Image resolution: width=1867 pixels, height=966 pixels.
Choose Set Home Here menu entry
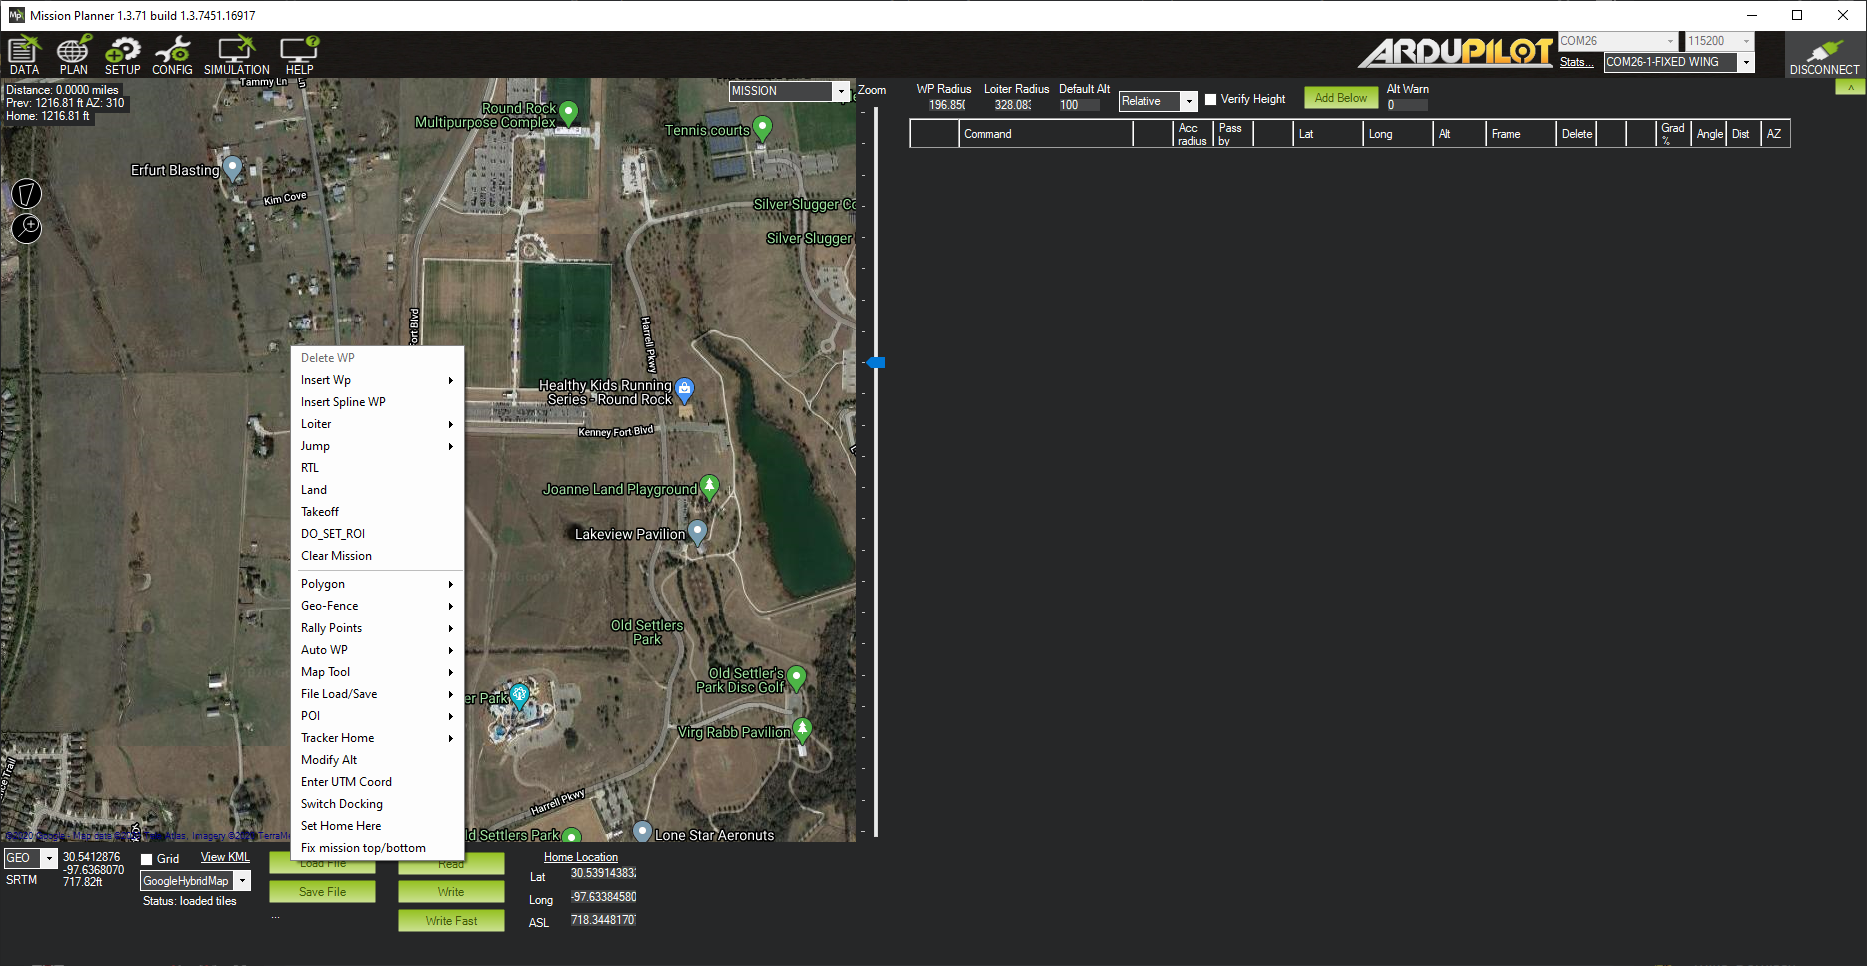click(x=341, y=826)
